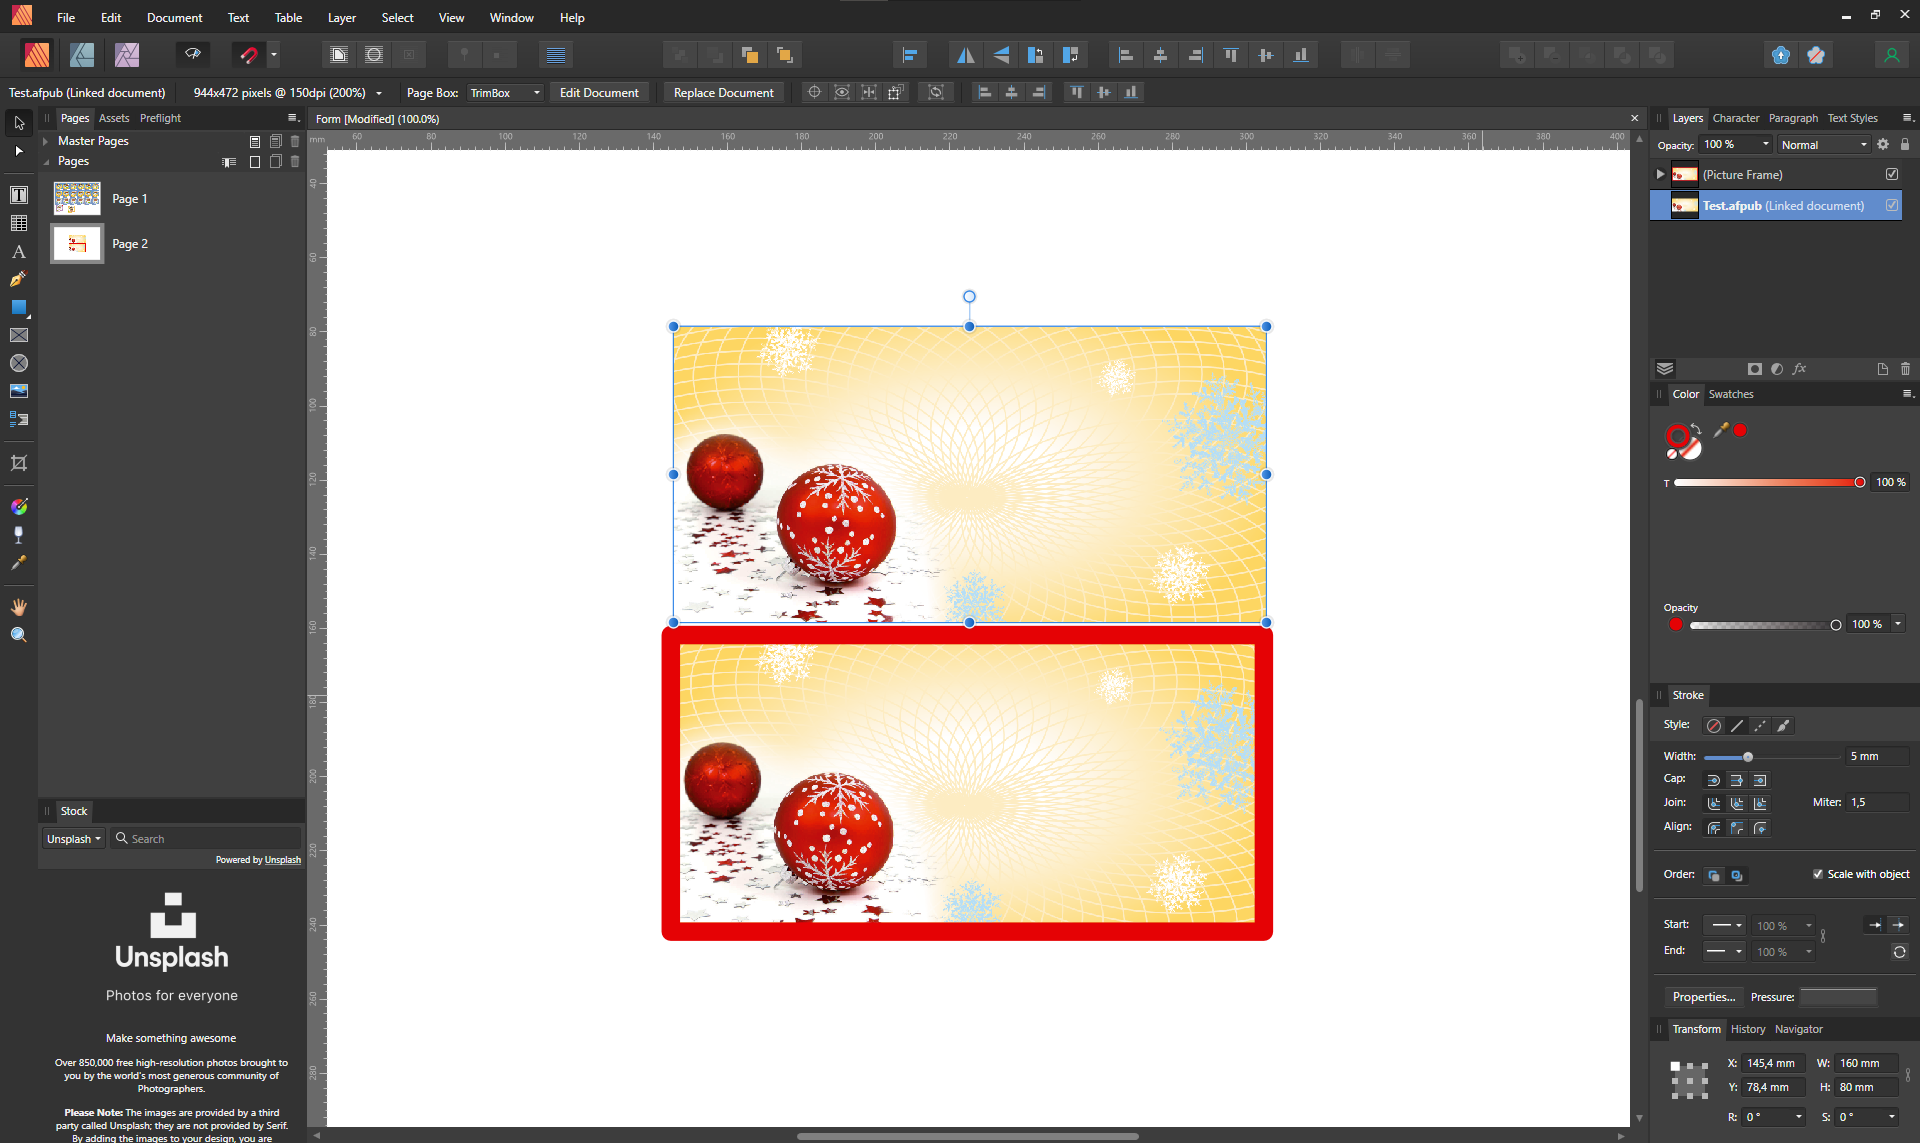
Task: Toggle stroke drawn behind fill order
Action: click(1714, 875)
